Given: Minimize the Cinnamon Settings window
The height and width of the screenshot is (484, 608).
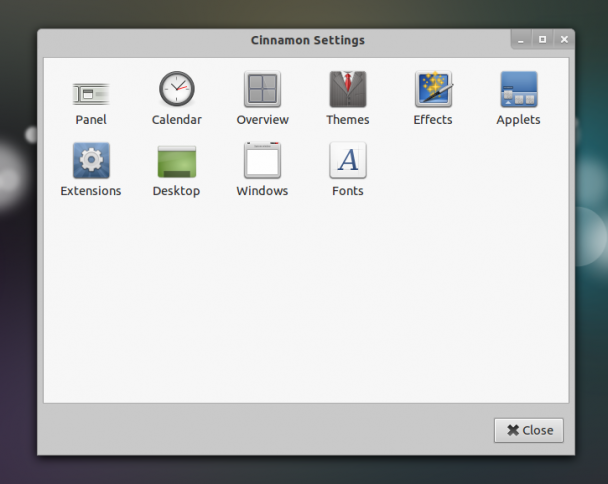Looking at the screenshot, I should tap(521, 40).
